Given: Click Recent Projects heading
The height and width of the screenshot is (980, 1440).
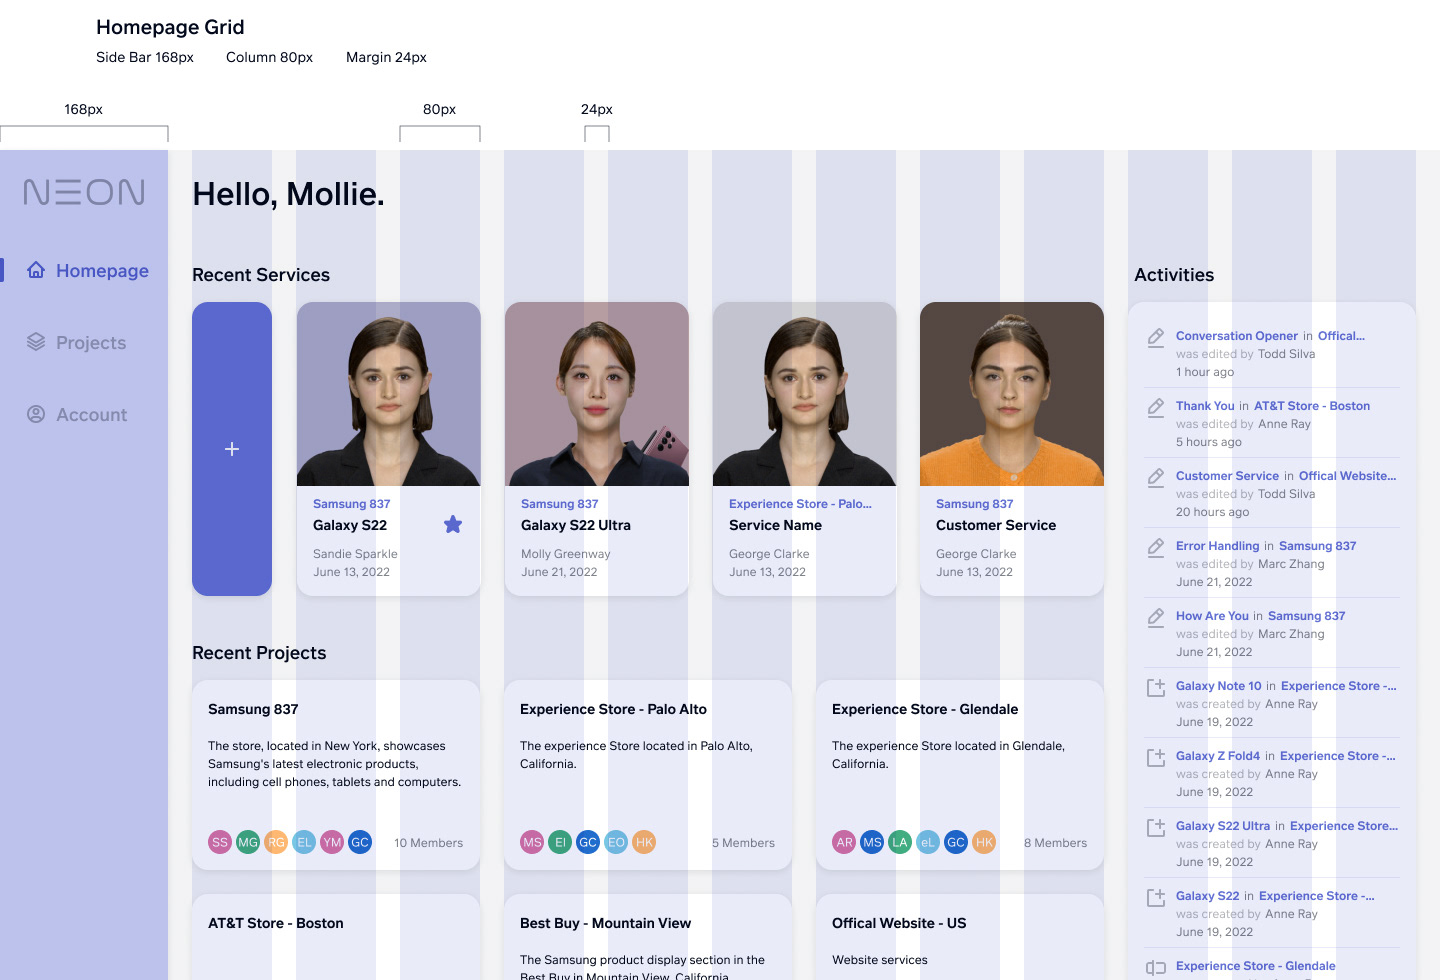Looking at the screenshot, I should coord(259,653).
